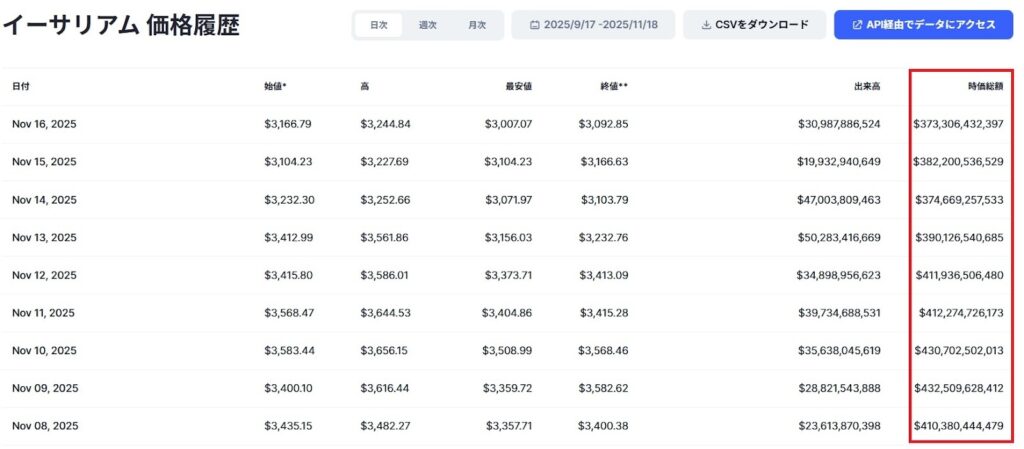
Task: Switch to the 週次 weekly tab
Action: click(428, 25)
